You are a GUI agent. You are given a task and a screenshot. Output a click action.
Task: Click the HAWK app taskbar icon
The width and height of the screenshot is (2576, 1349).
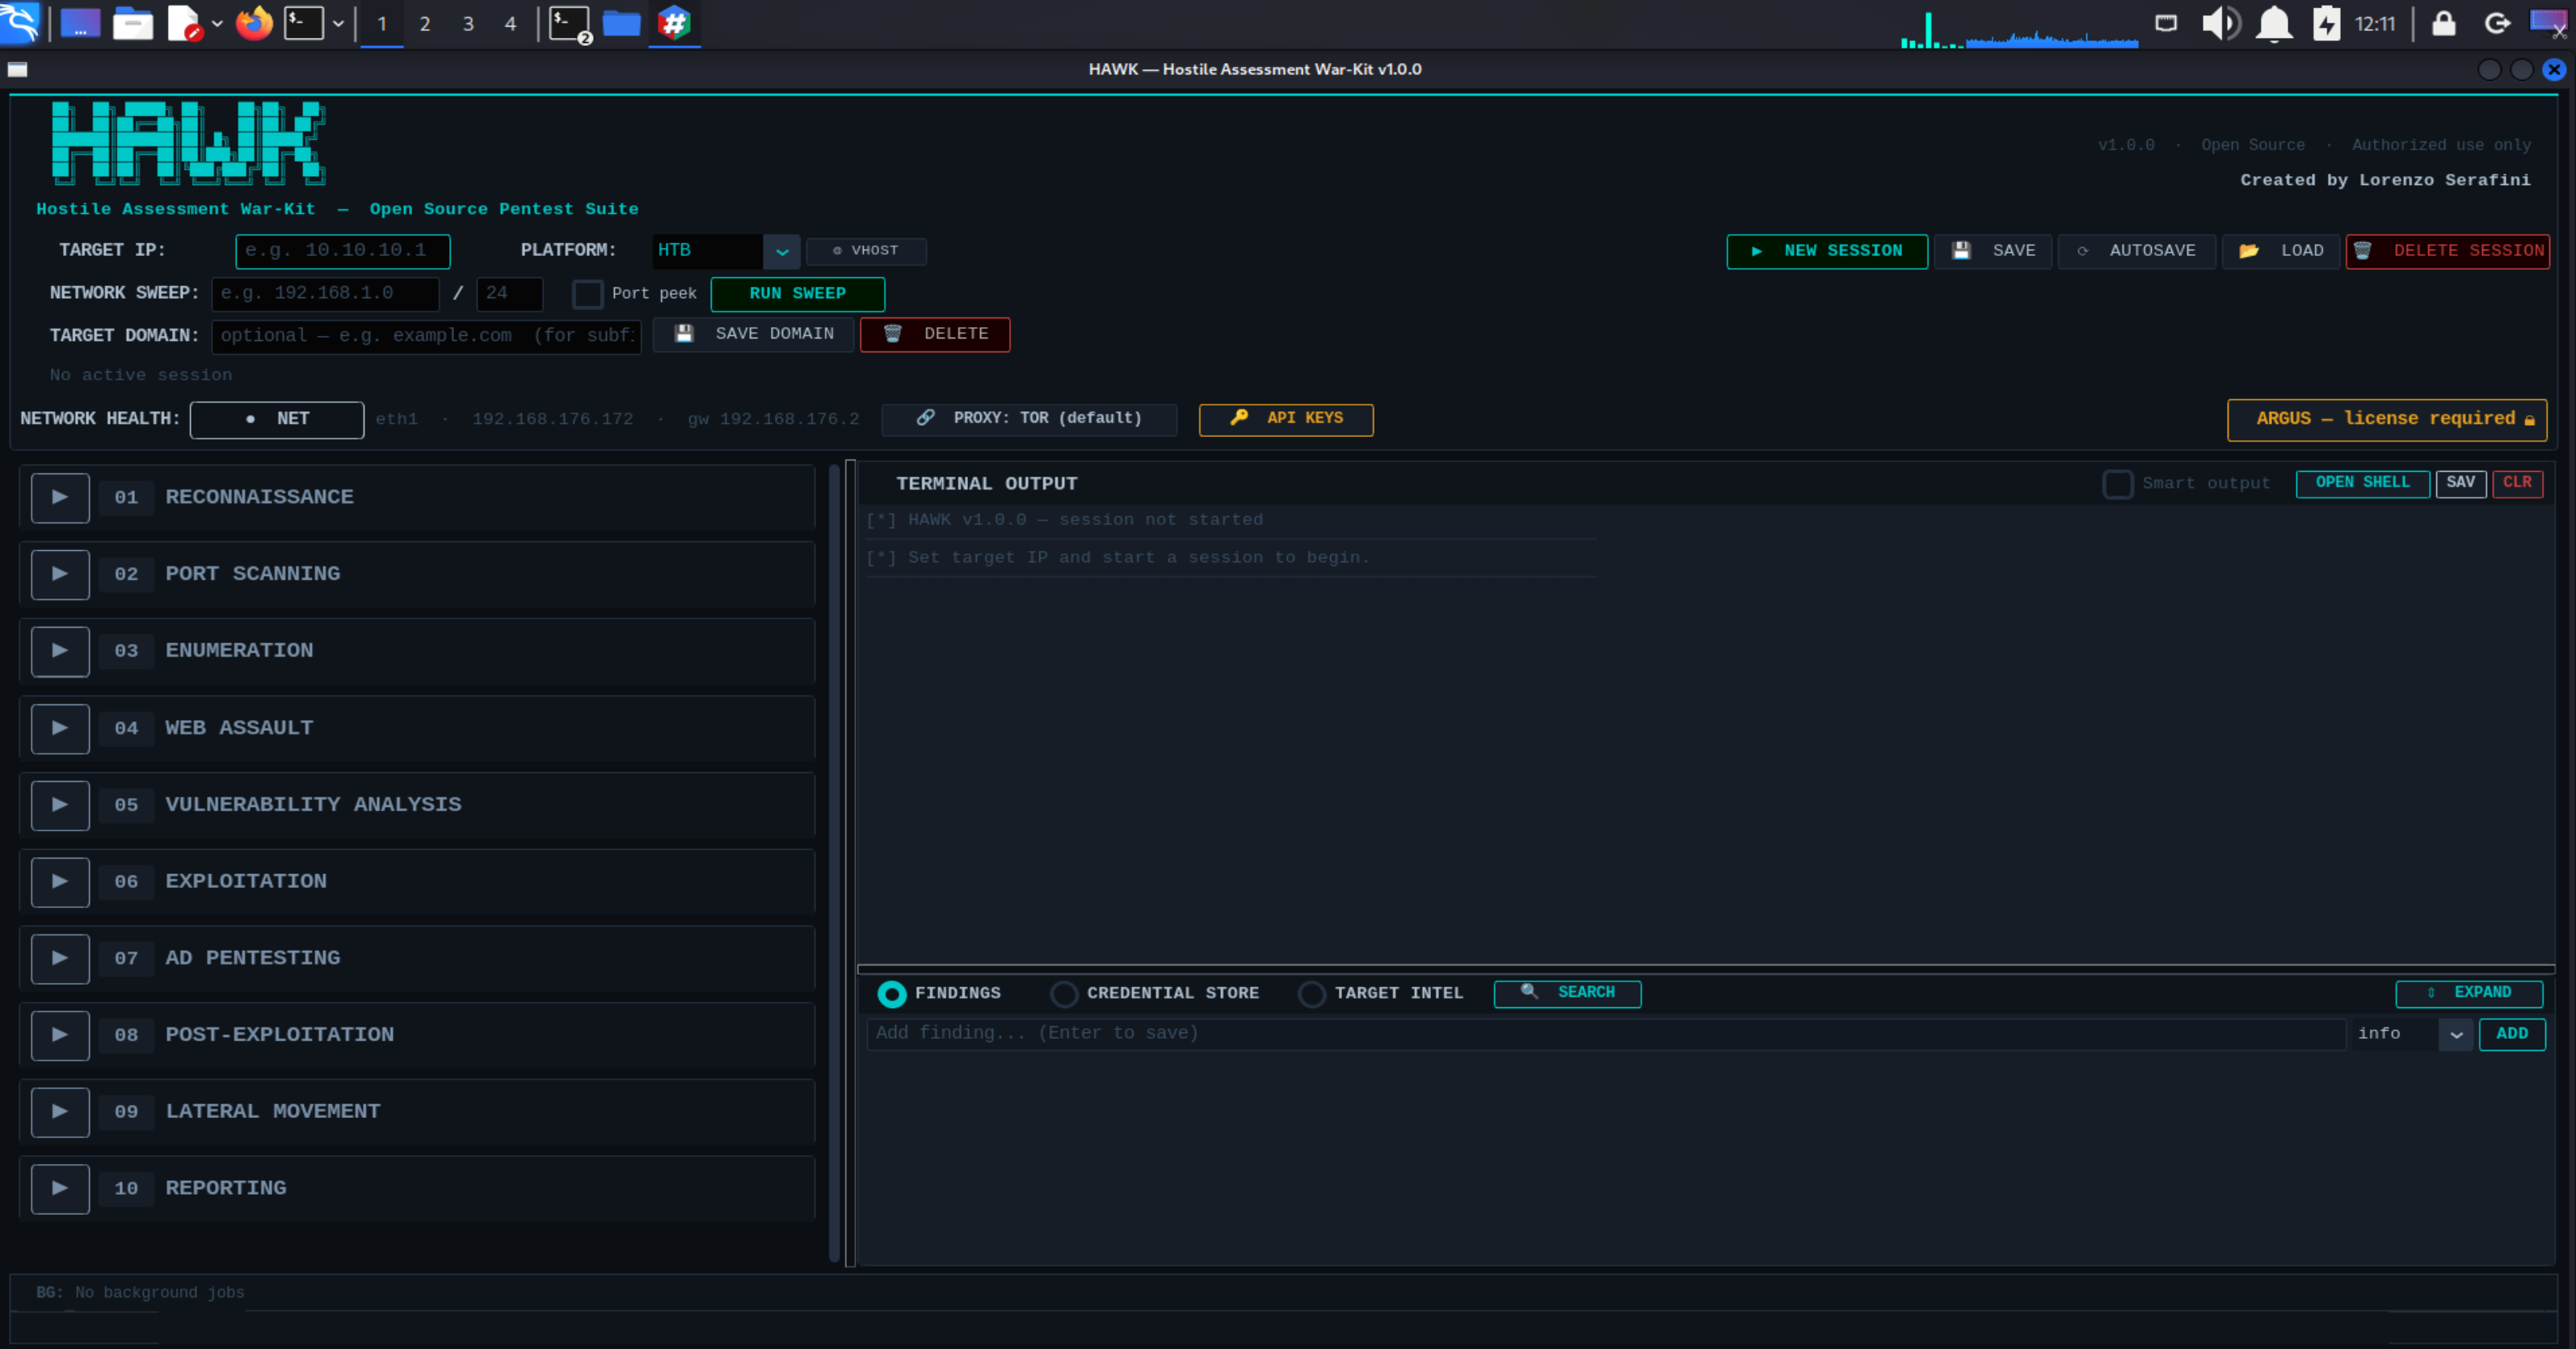675,23
